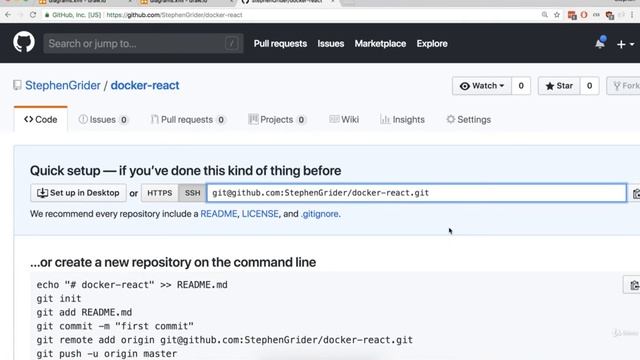Image resolution: width=640 pixels, height=360 pixels.
Task: Click the browser back arrow
Action: [8, 15]
